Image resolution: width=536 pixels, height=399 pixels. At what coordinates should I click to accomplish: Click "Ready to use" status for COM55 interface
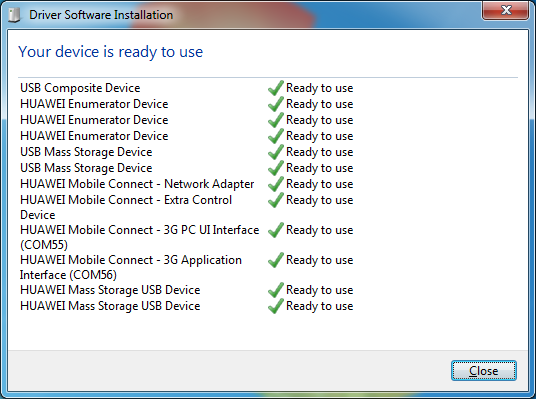(x=320, y=230)
